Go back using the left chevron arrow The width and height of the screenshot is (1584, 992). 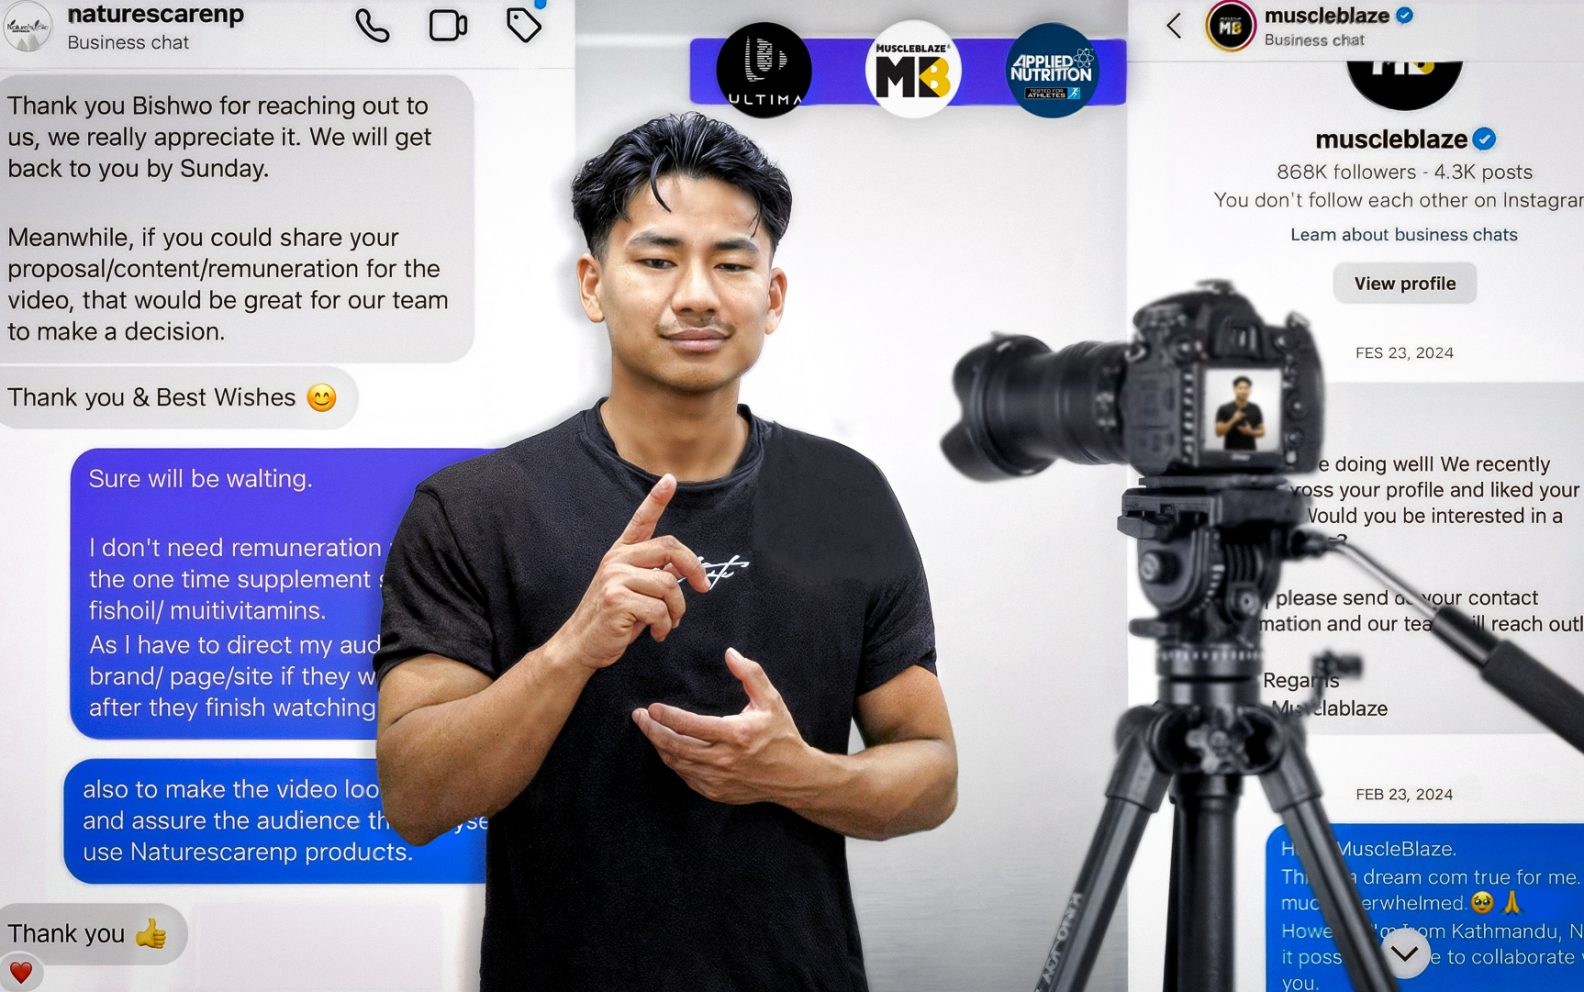pyautogui.click(x=1174, y=26)
